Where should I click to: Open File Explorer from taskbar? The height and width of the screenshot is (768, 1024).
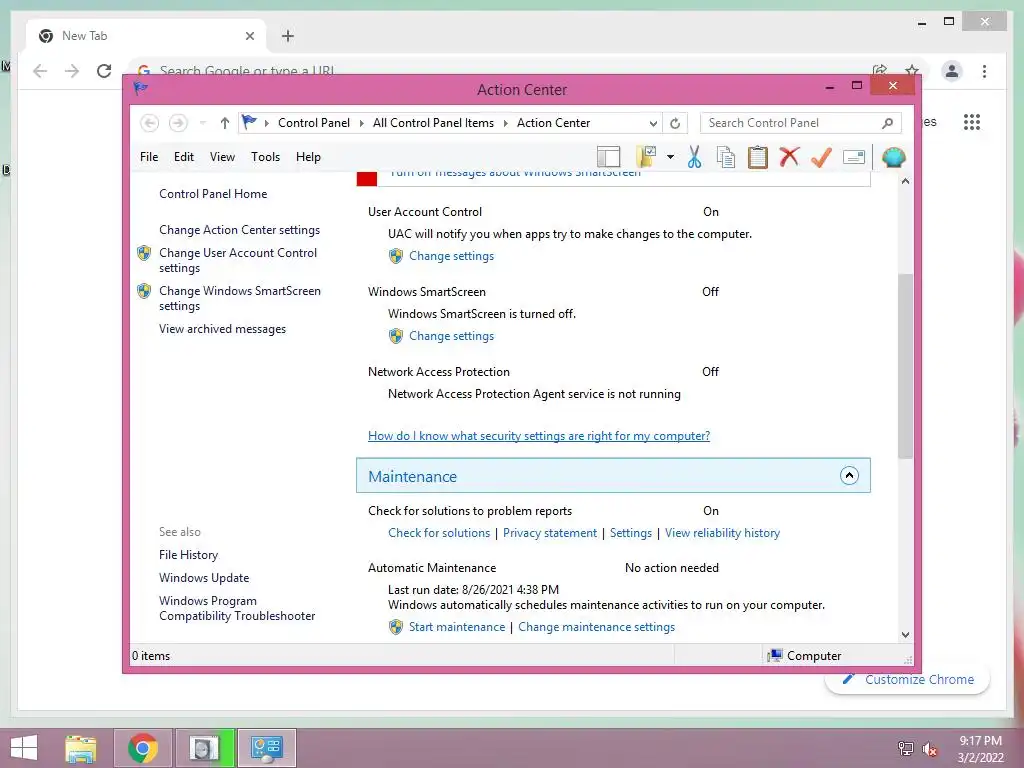tap(81, 748)
